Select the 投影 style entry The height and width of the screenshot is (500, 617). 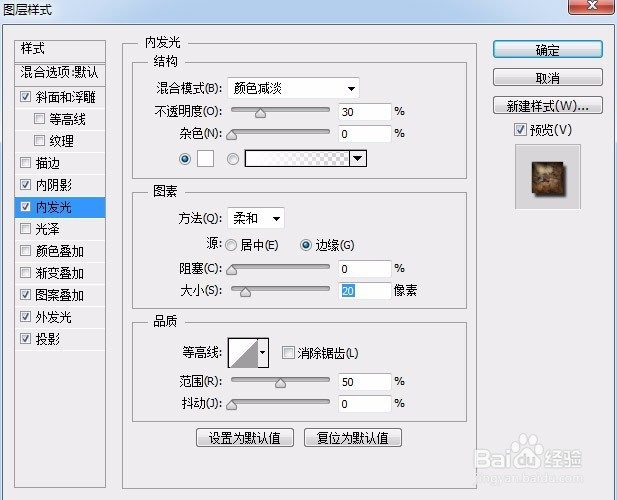click(60, 339)
